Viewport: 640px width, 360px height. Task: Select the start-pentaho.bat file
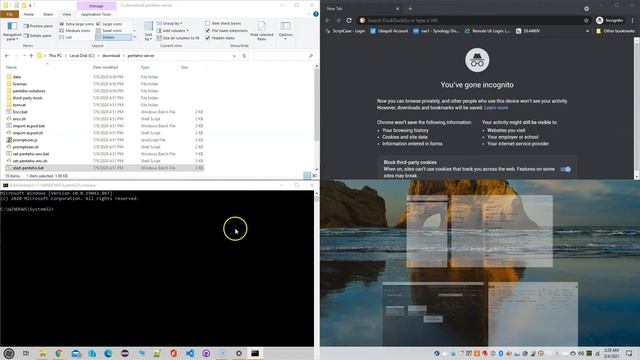pos(104,168)
